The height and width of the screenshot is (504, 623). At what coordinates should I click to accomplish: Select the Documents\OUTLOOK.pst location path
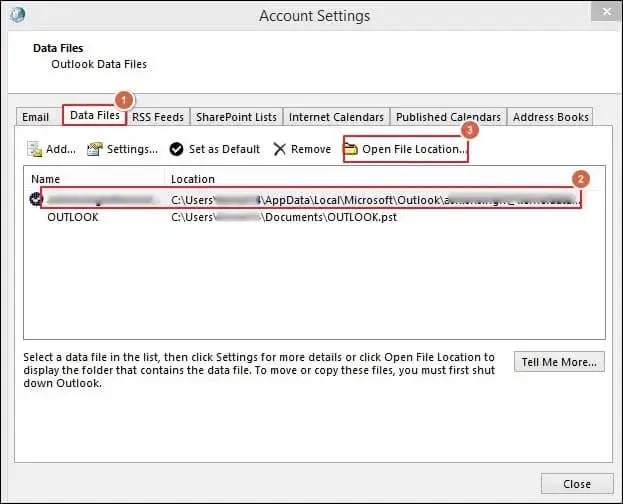284,217
